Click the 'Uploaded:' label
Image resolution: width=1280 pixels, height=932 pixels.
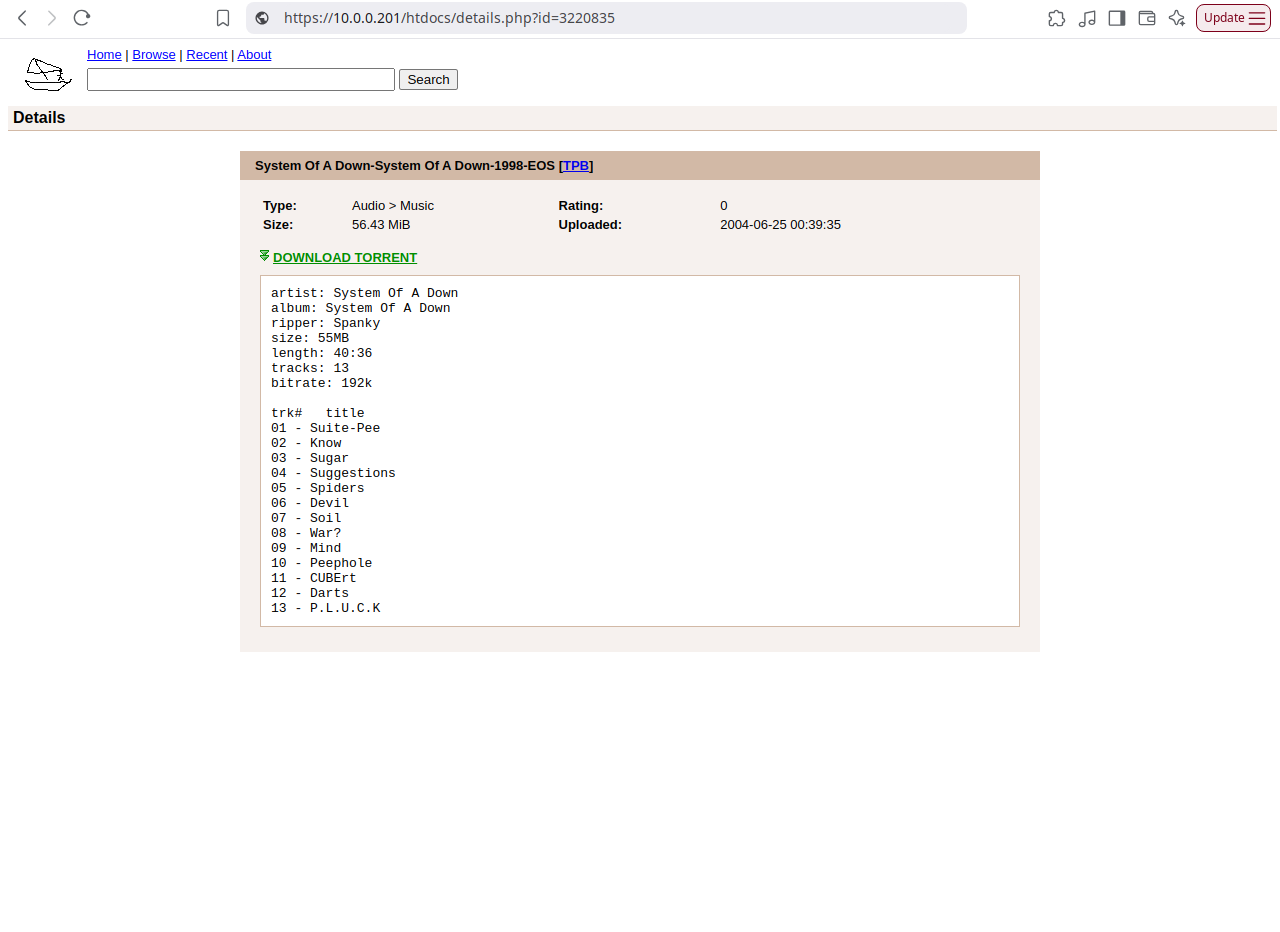590,224
